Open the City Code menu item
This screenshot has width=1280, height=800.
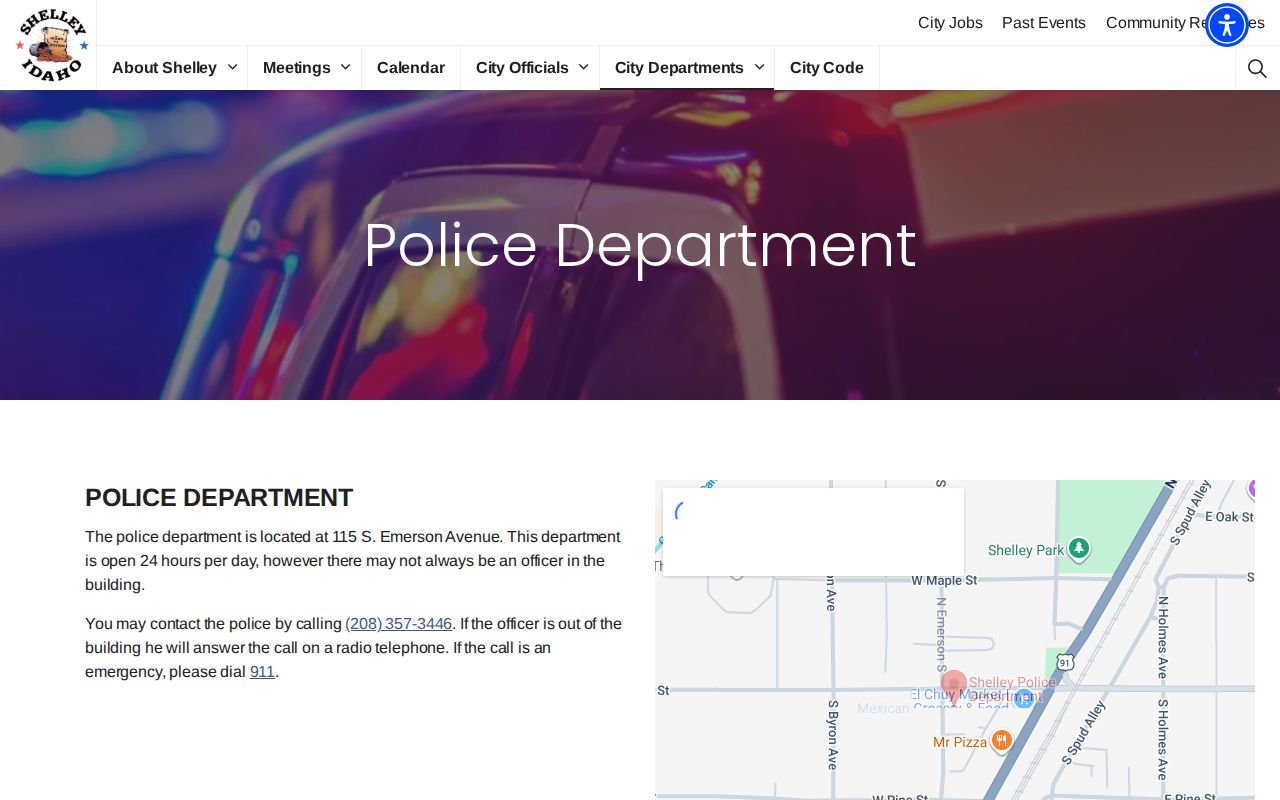827,67
